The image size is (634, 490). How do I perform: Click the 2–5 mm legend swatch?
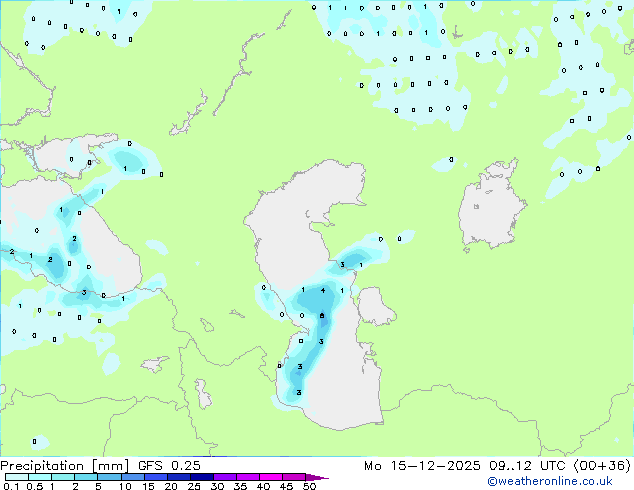pos(86,477)
